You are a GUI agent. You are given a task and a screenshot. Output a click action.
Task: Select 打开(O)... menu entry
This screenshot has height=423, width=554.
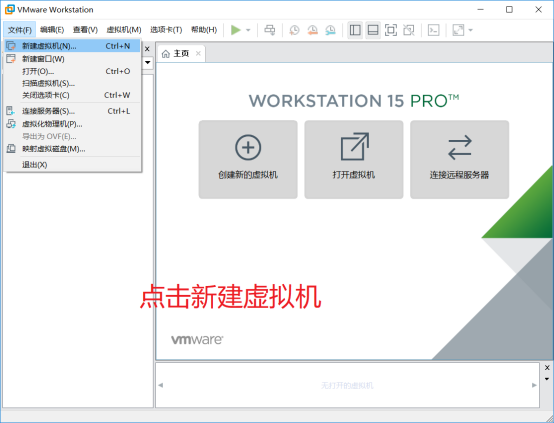click(x=72, y=71)
